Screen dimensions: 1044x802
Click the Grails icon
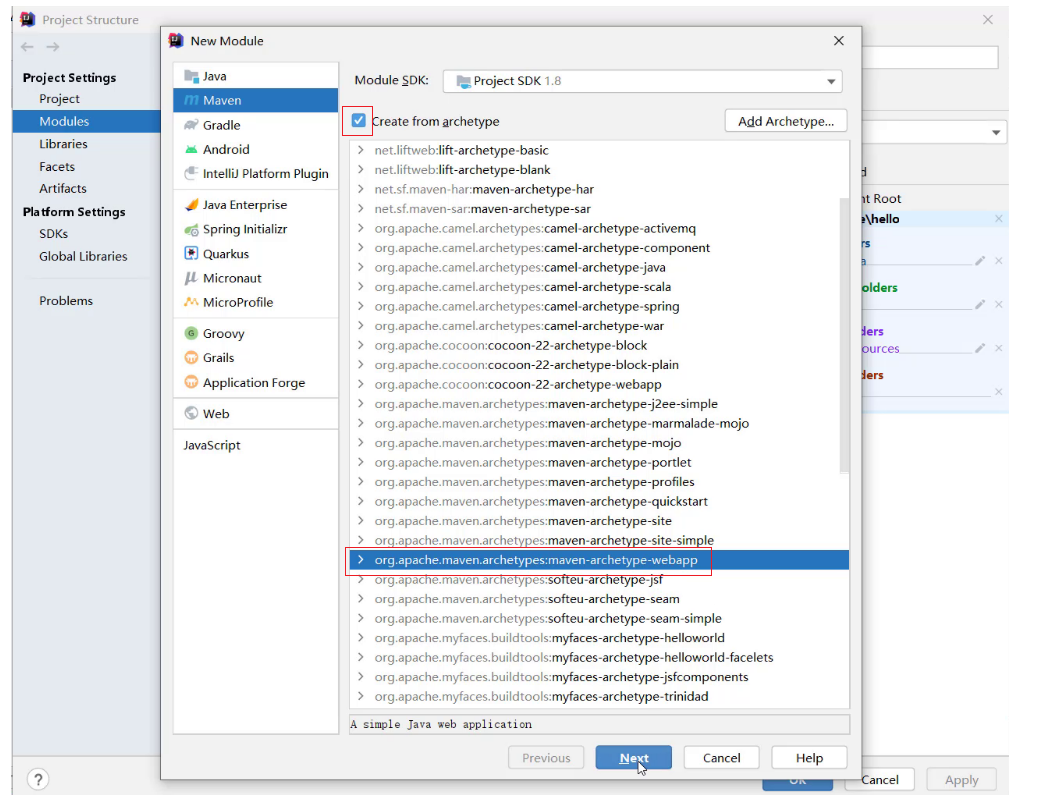pos(191,357)
